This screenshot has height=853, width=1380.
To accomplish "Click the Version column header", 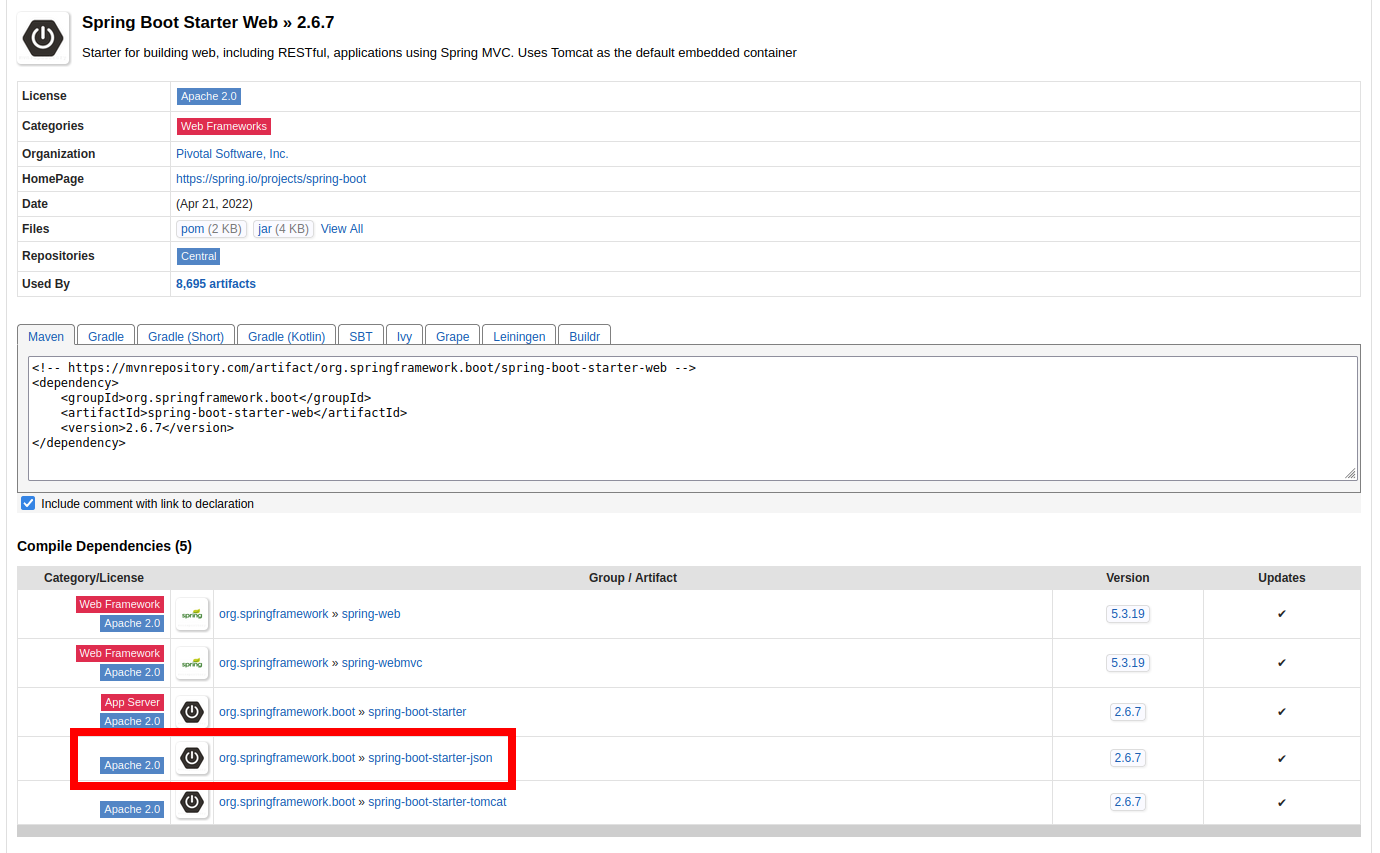I will [1128, 578].
